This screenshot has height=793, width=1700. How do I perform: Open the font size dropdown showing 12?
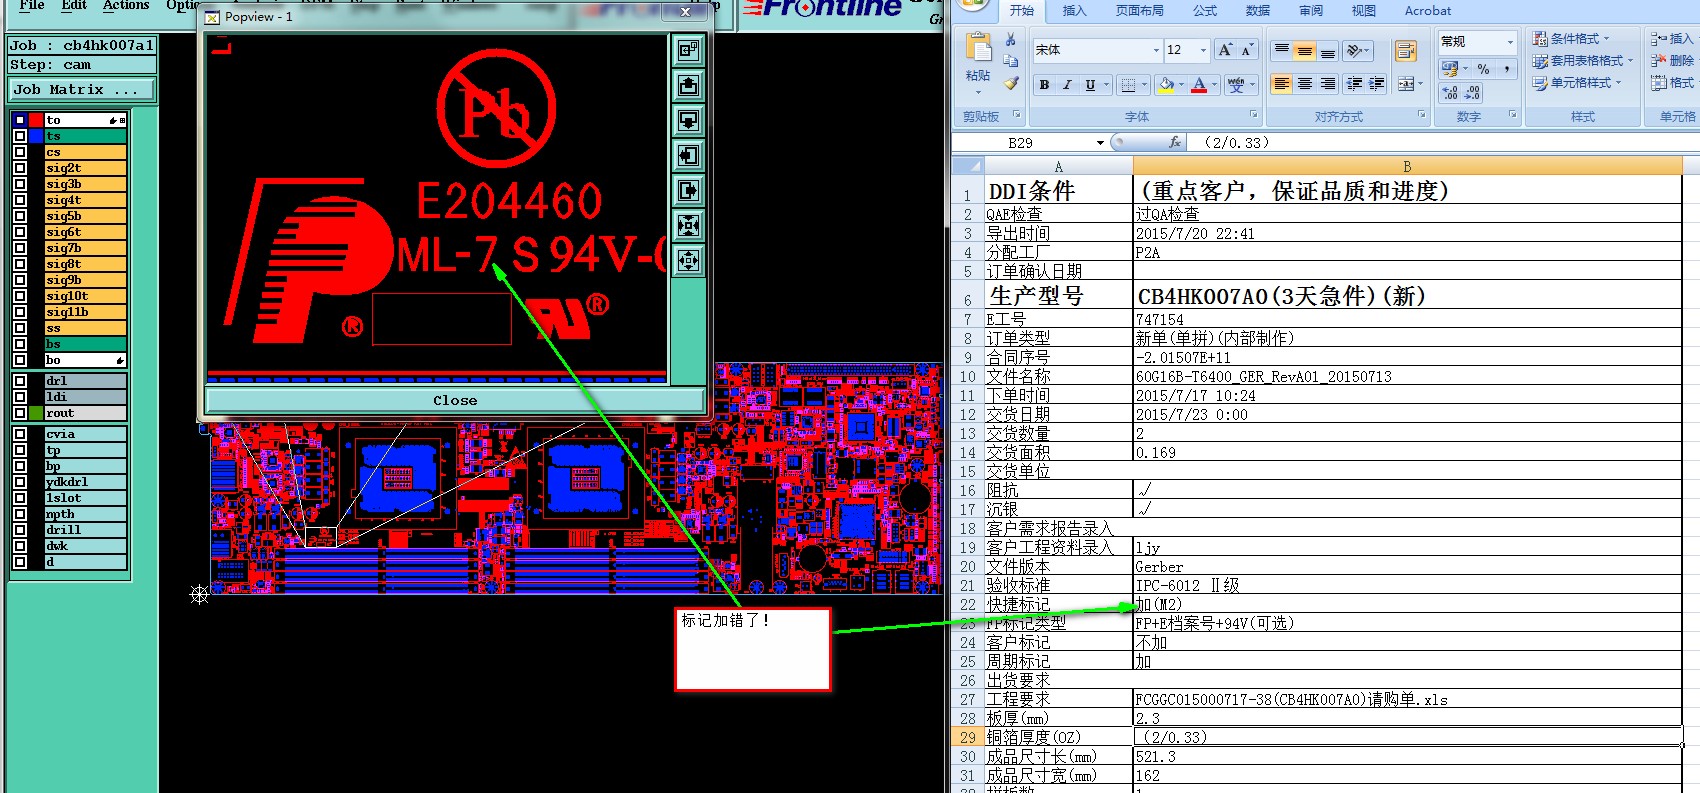point(1203,50)
